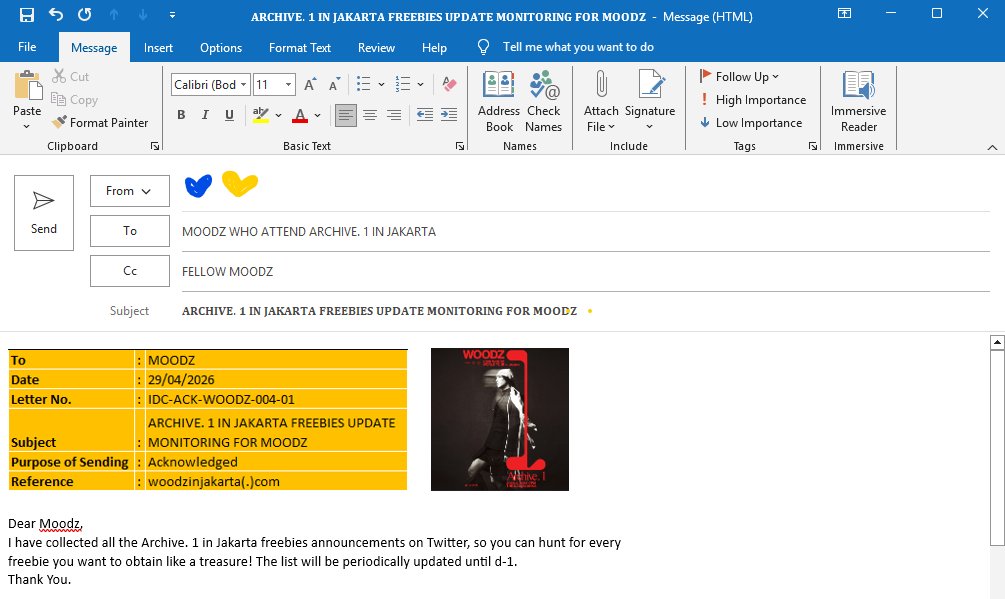Open the From account dropdown
1005x599 pixels.
[x=129, y=191]
